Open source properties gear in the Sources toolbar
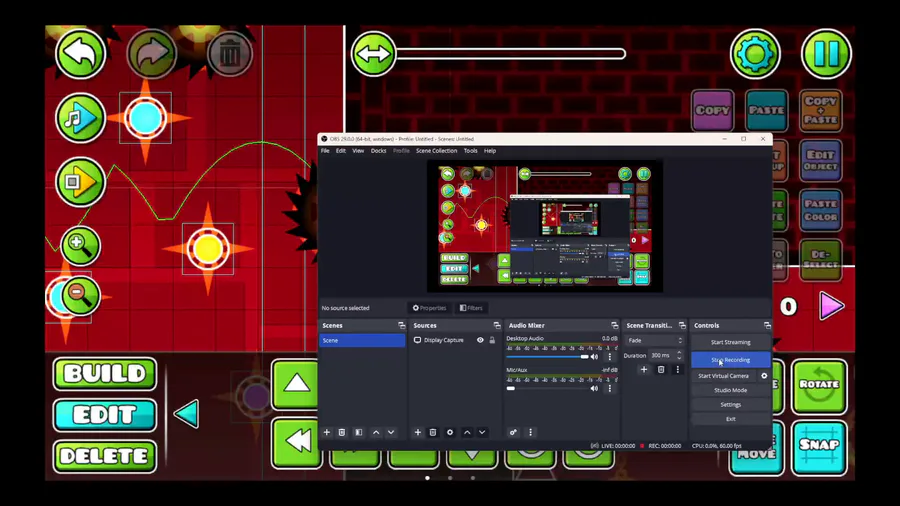The width and height of the screenshot is (900, 506). pyautogui.click(x=450, y=433)
